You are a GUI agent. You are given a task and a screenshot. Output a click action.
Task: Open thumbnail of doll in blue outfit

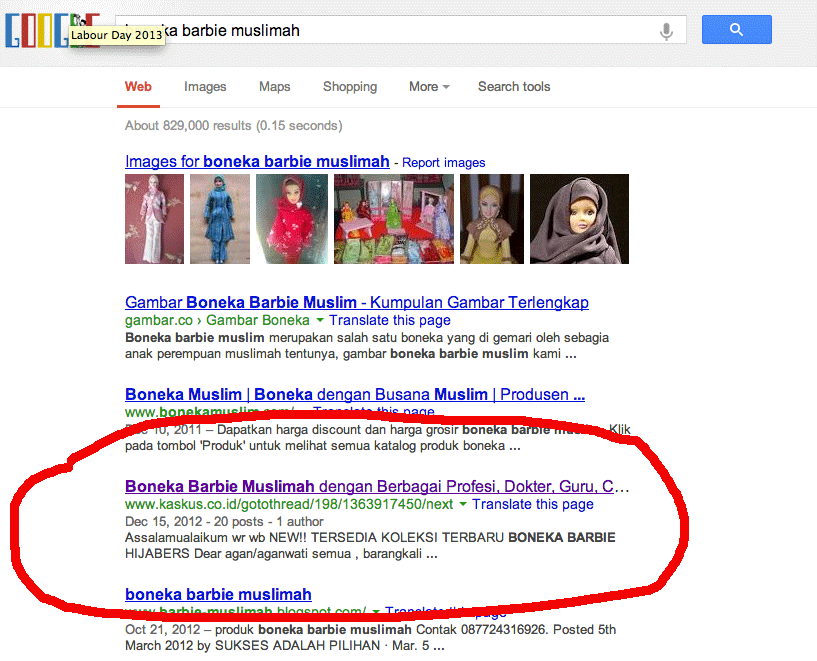tap(220, 219)
